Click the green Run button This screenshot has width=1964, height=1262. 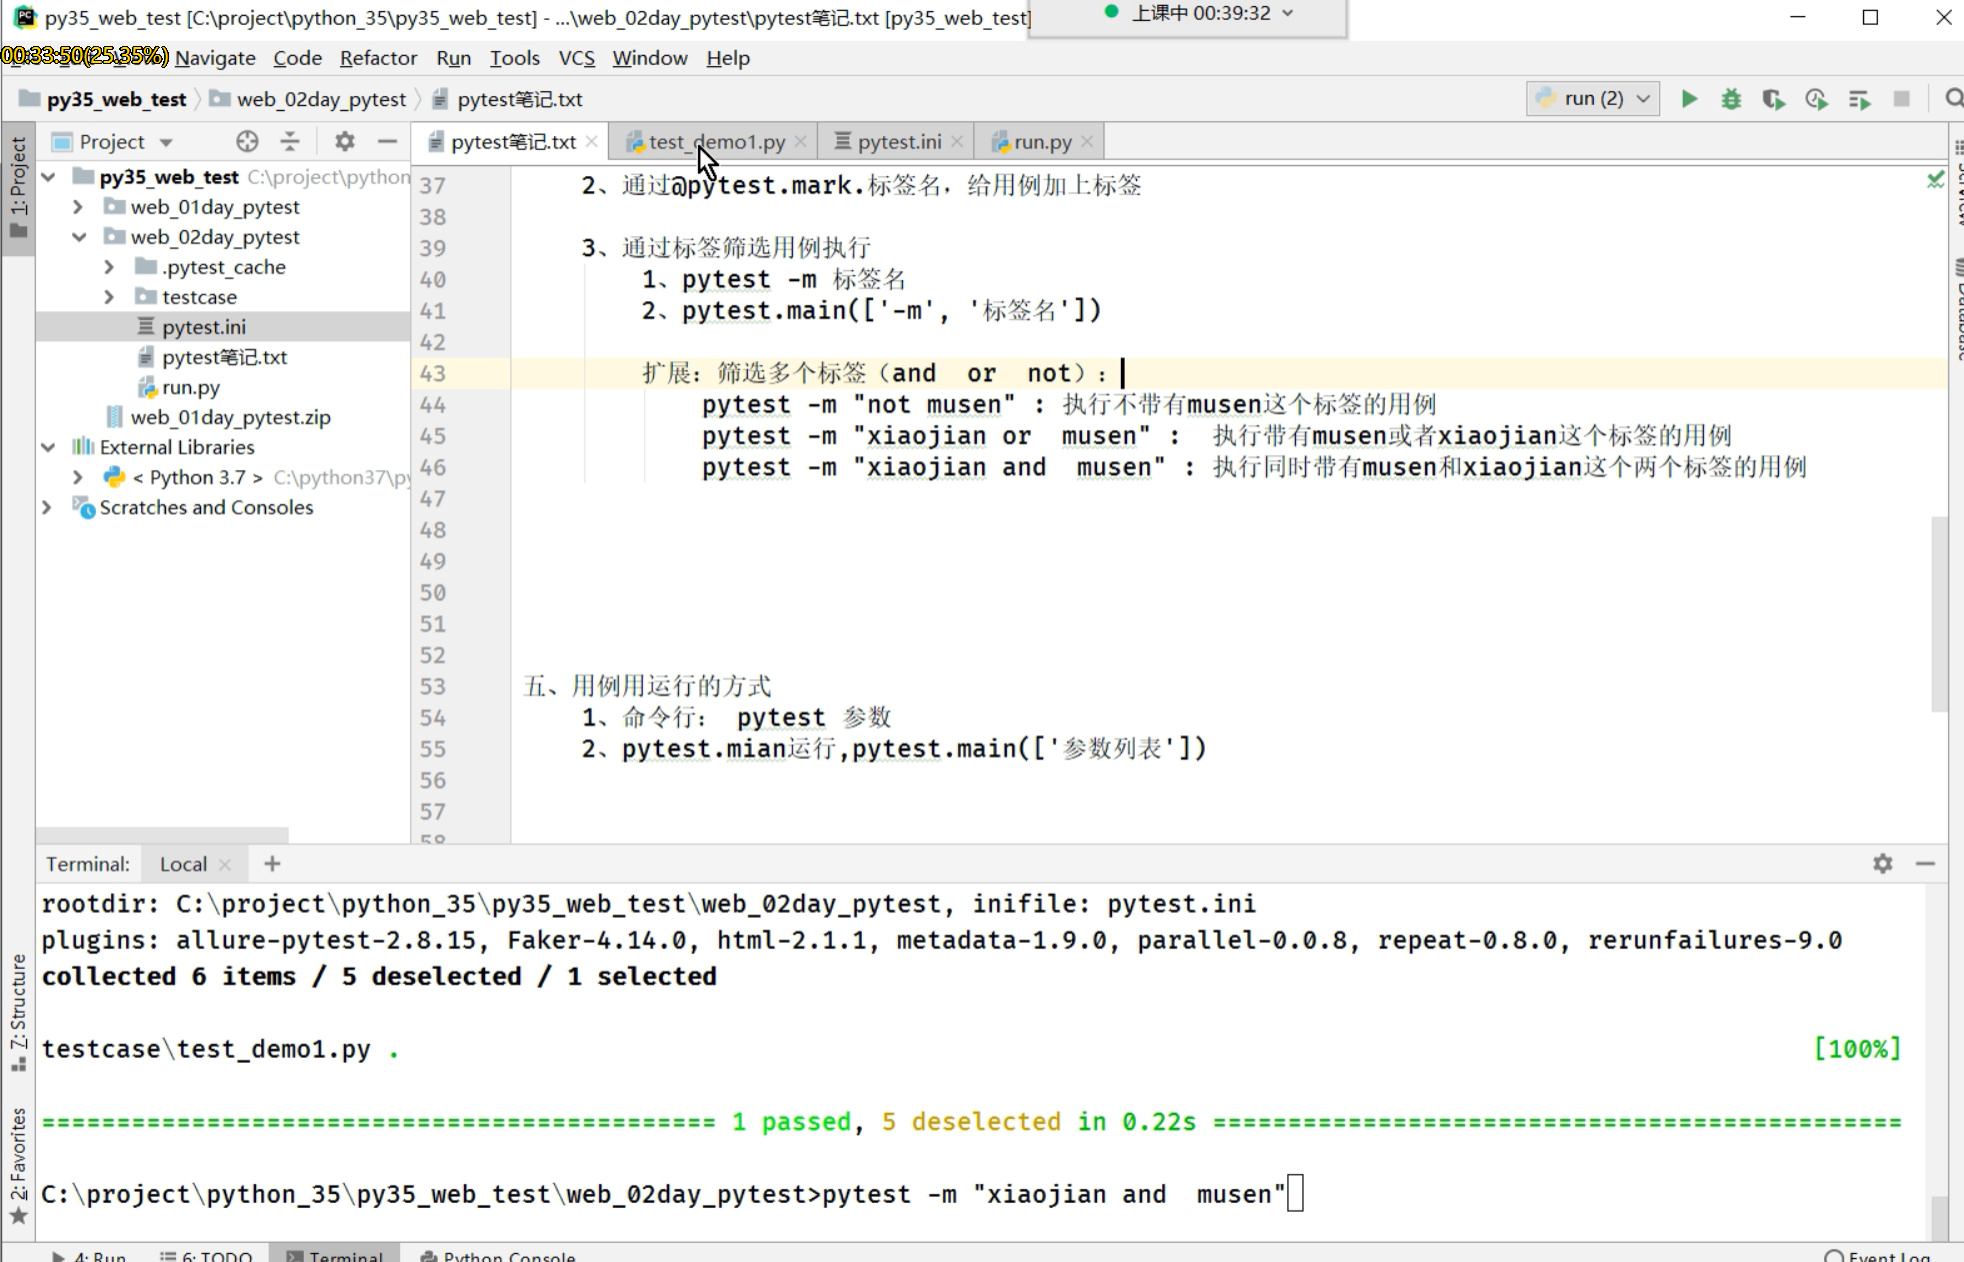[1689, 99]
